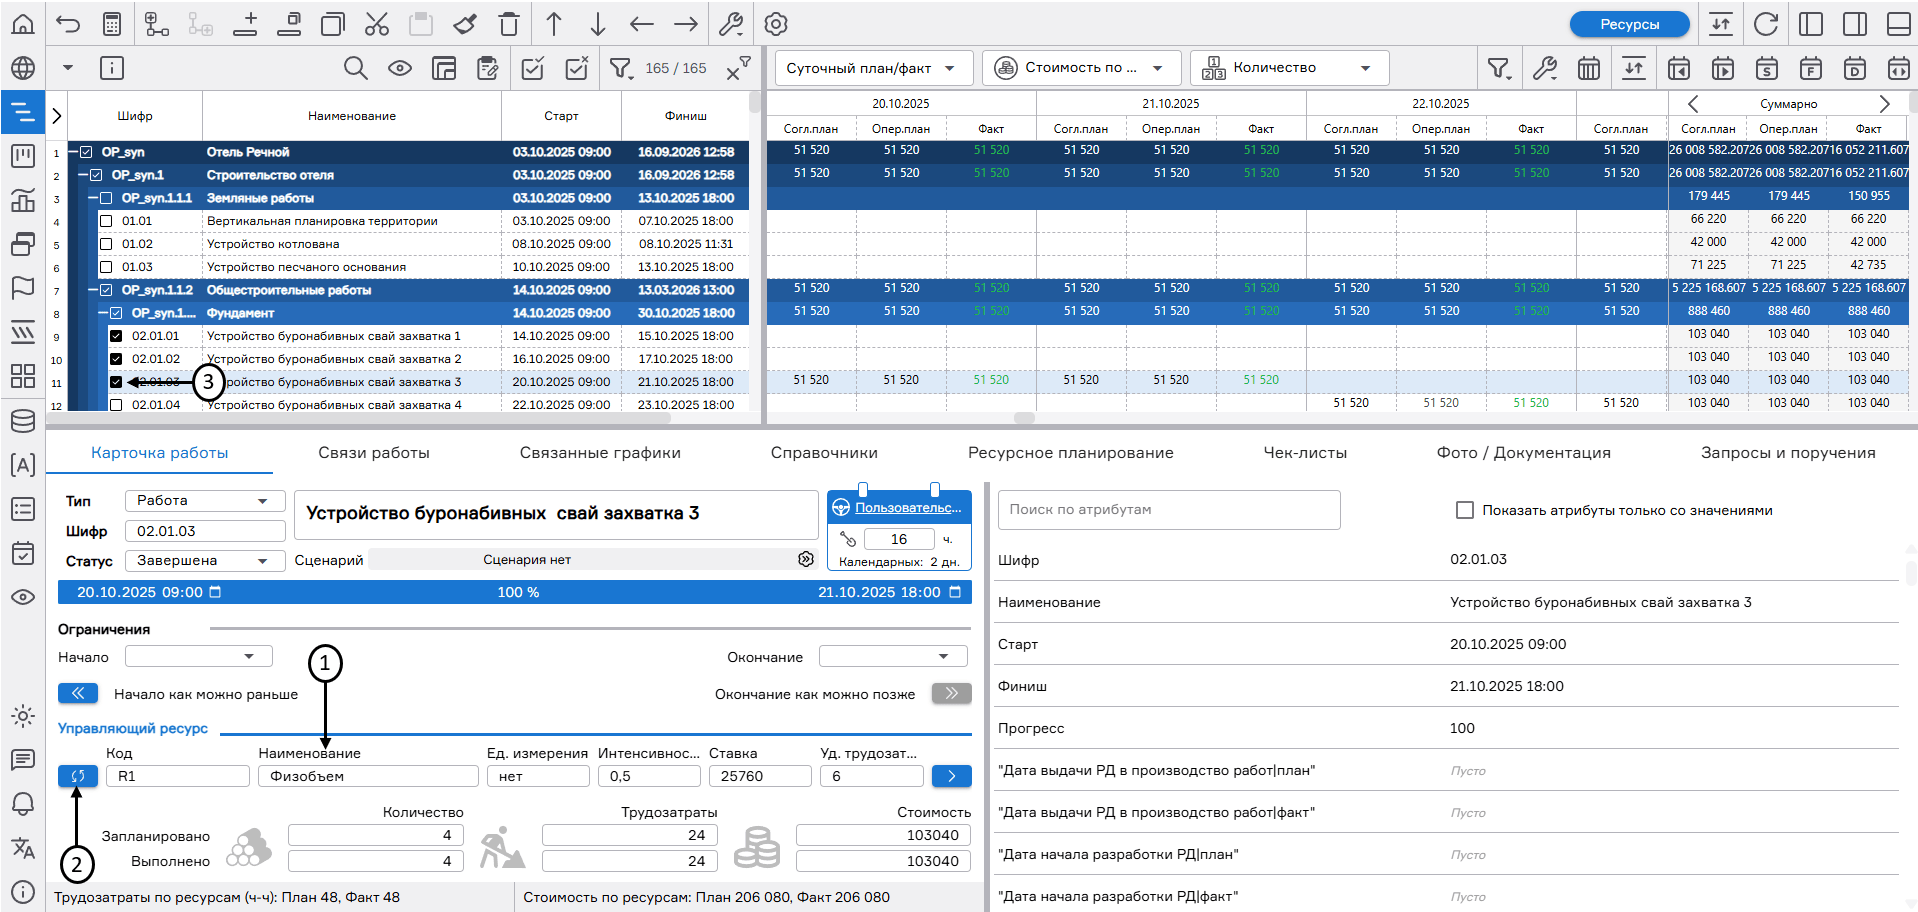Click the refresh icon next to Ресурсы

tap(1766, 24)
